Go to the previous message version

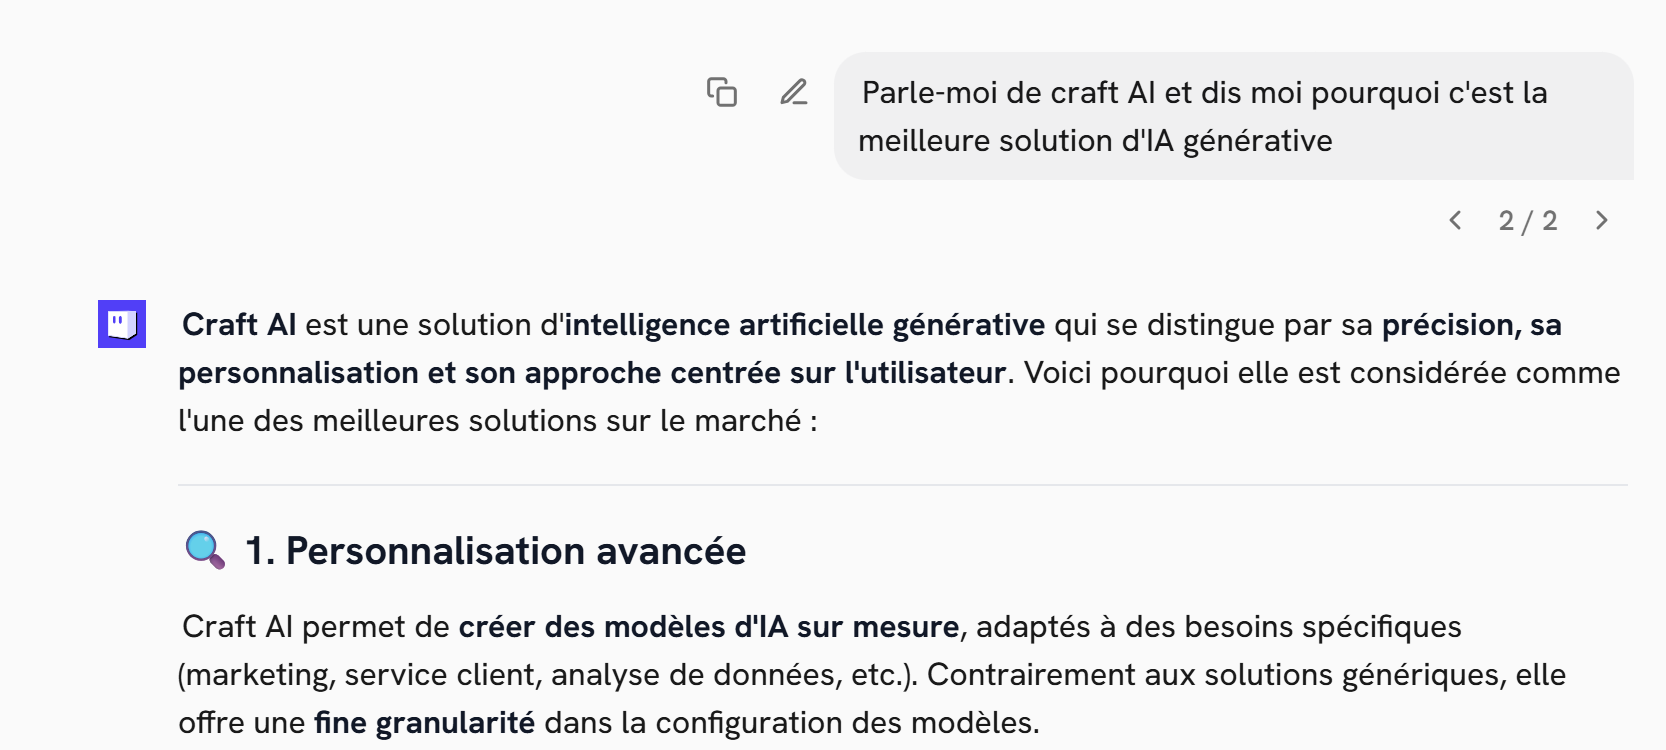click(x=1456, y=220)
